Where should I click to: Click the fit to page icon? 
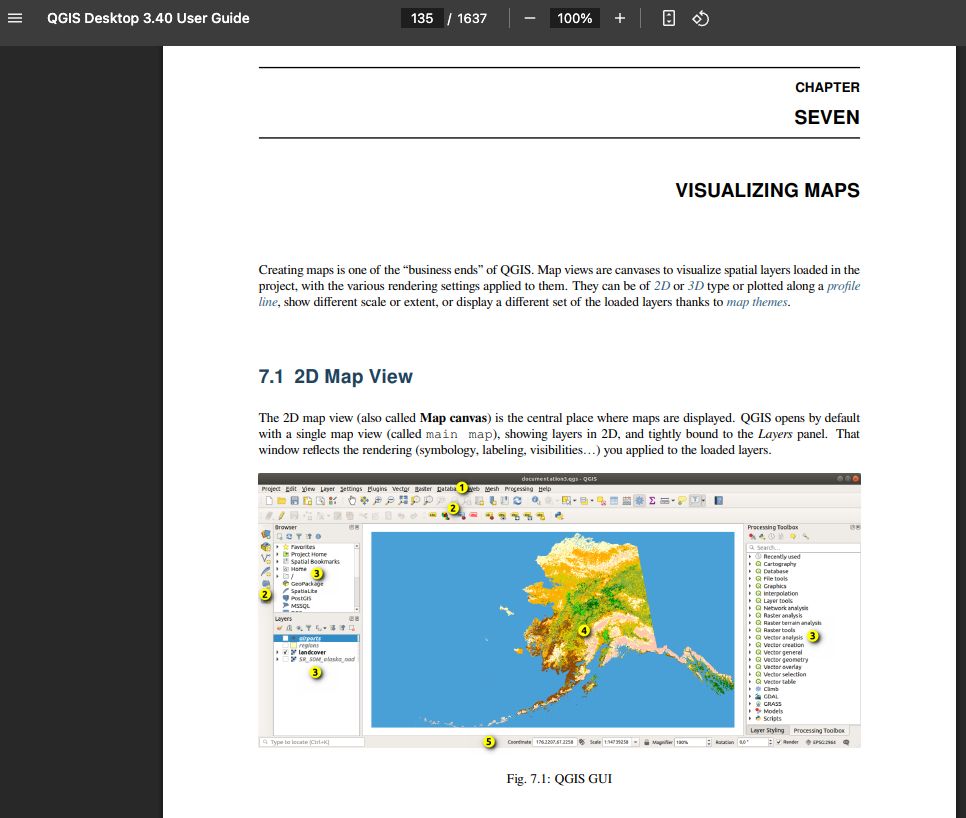pyautogui.click(x=668, y=18)
